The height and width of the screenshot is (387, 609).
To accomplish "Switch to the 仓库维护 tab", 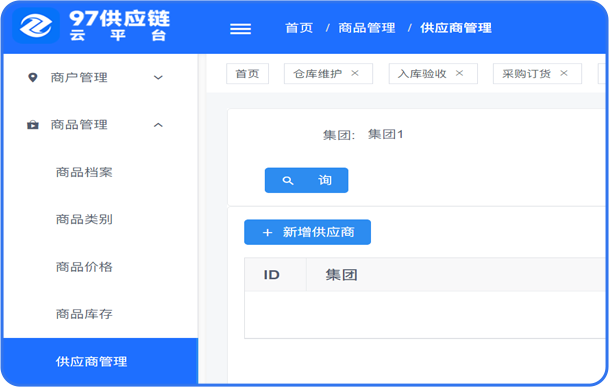I will point(318,73).
